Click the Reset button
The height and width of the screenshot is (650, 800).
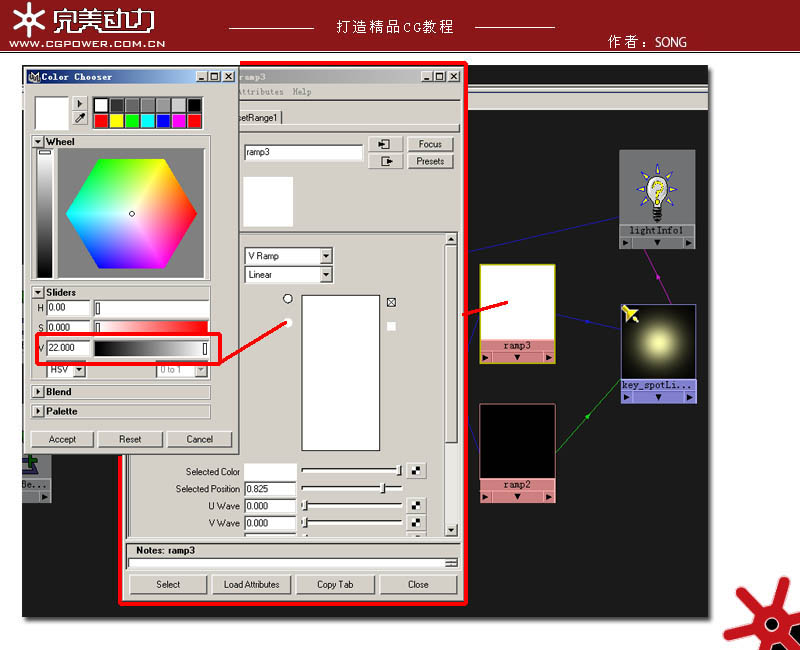tap(130, 439)
